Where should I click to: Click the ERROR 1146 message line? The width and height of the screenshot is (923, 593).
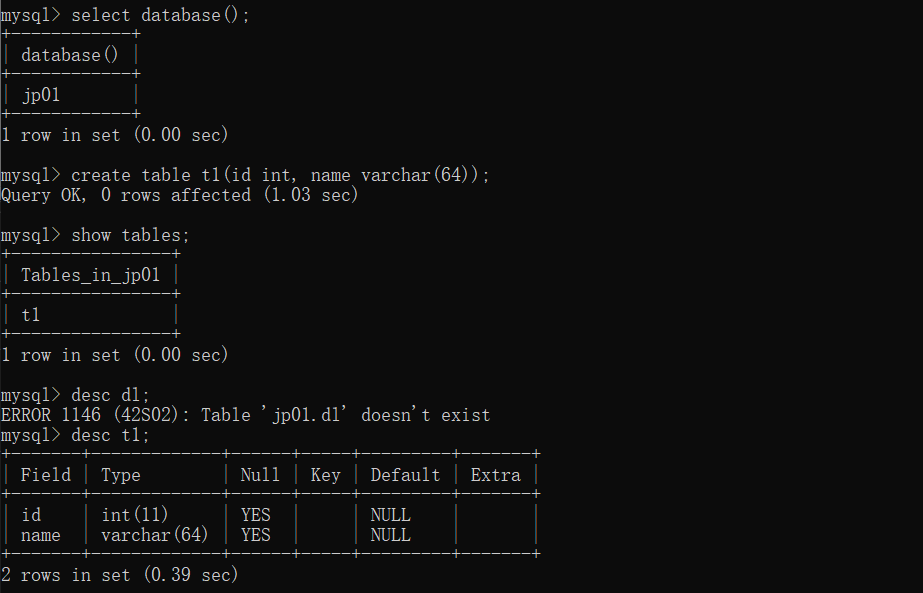[x=245, y=415]
